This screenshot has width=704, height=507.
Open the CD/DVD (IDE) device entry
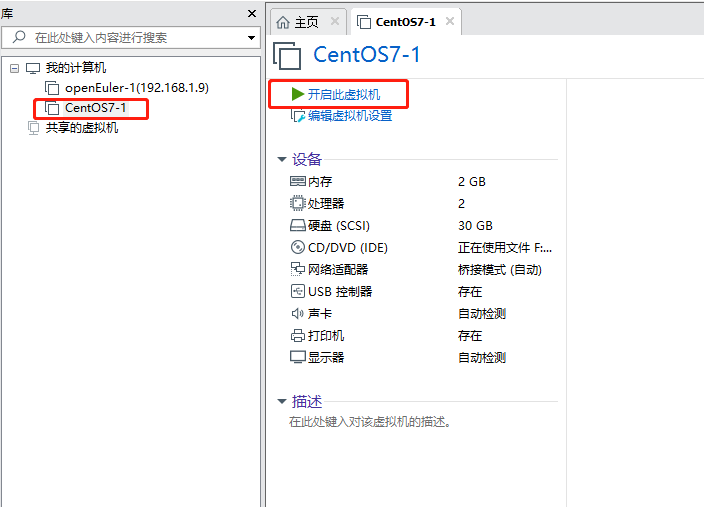(x=348, y=247)
